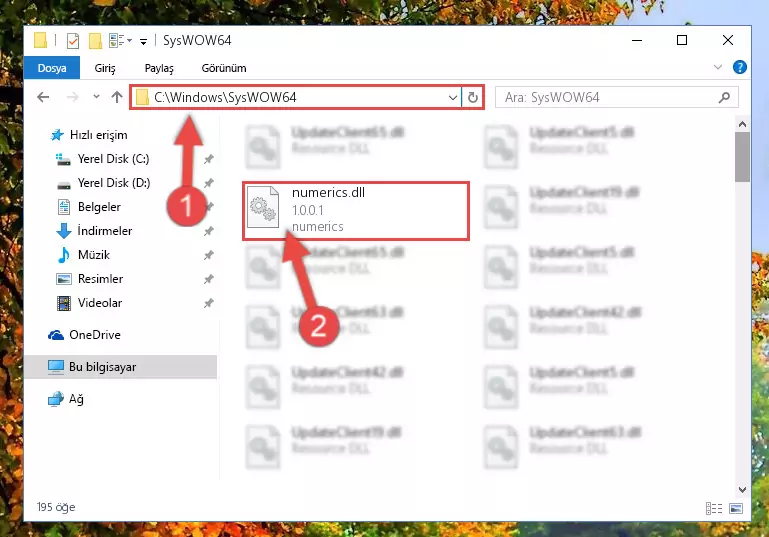The height and width of the screenshot is (537, 769).
Task: Click the pin icon beside İndirmeler
Action: click(208, 231)
